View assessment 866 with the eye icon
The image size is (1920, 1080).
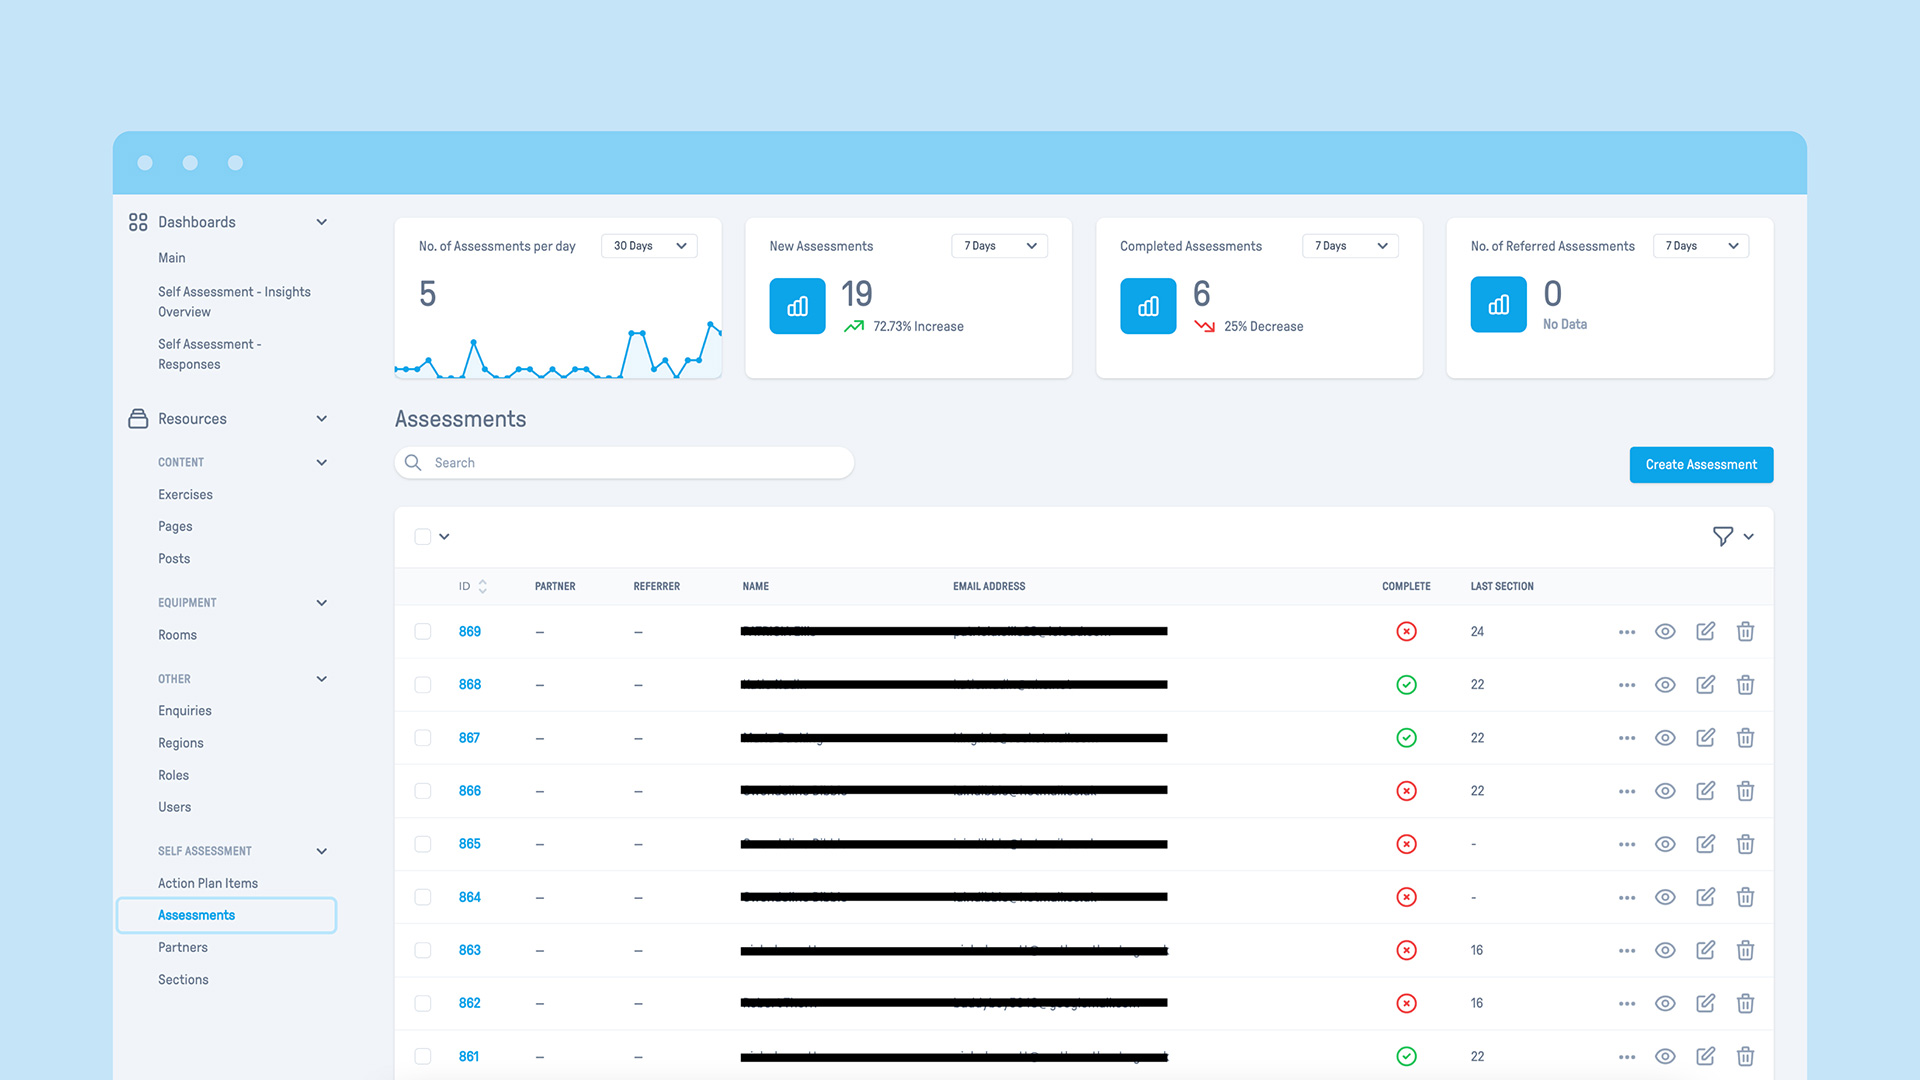[x=1665, y=791]
